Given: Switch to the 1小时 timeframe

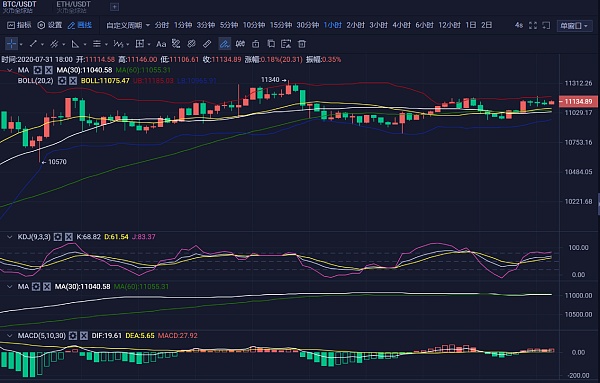Looking at the screenshot, I should tap(333, 25).
